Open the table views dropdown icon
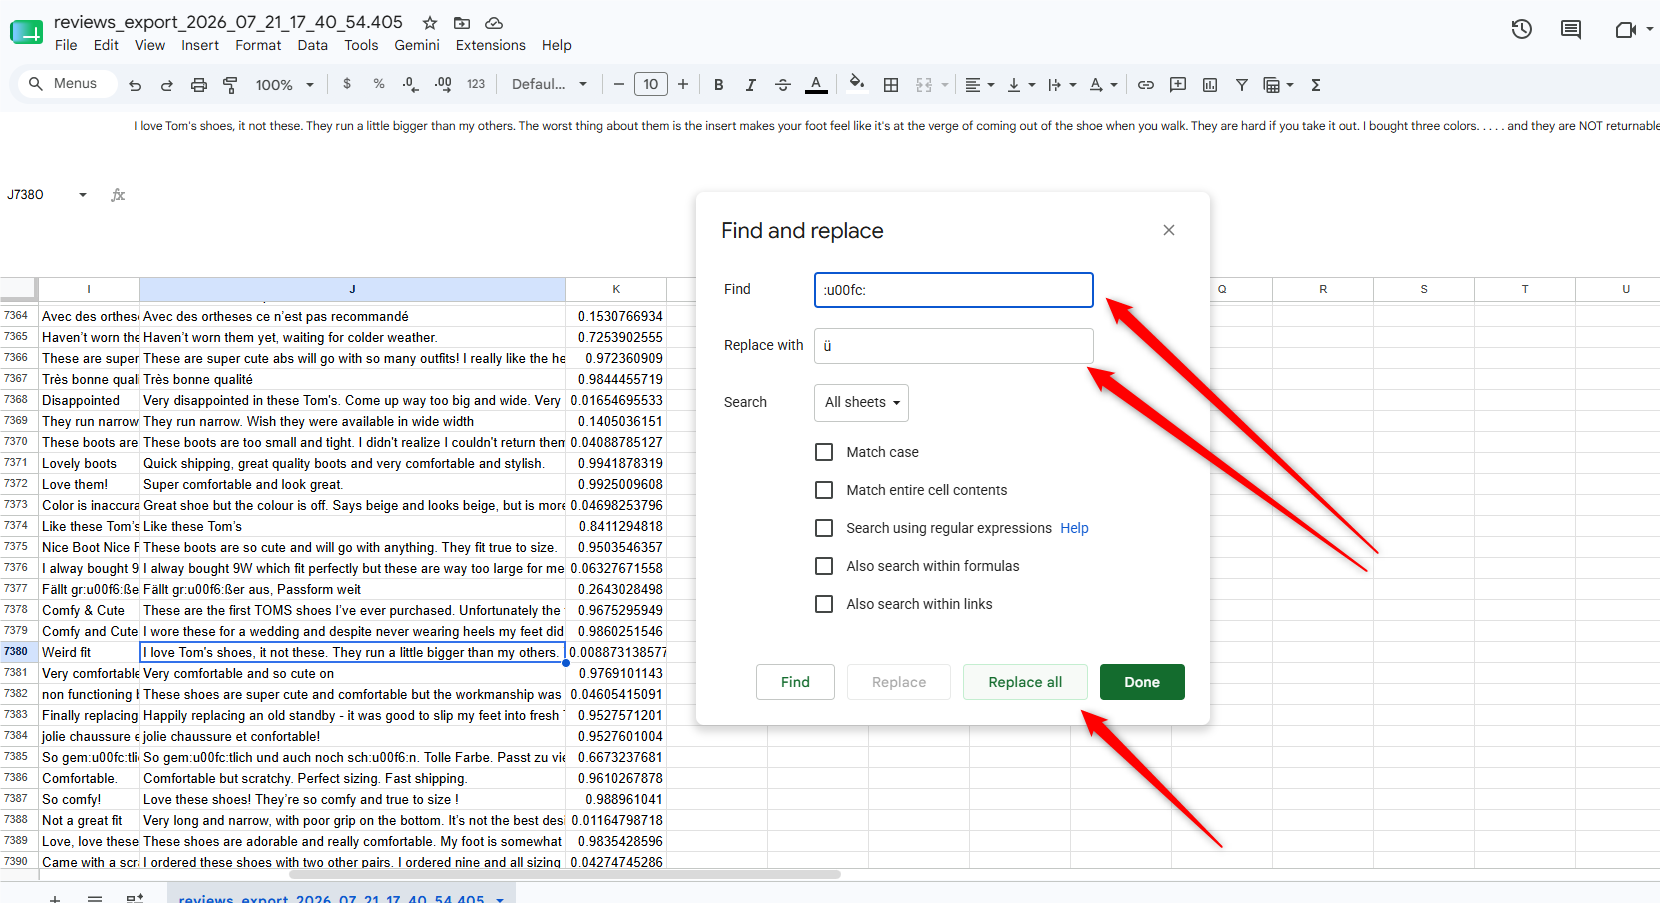 1278,85
